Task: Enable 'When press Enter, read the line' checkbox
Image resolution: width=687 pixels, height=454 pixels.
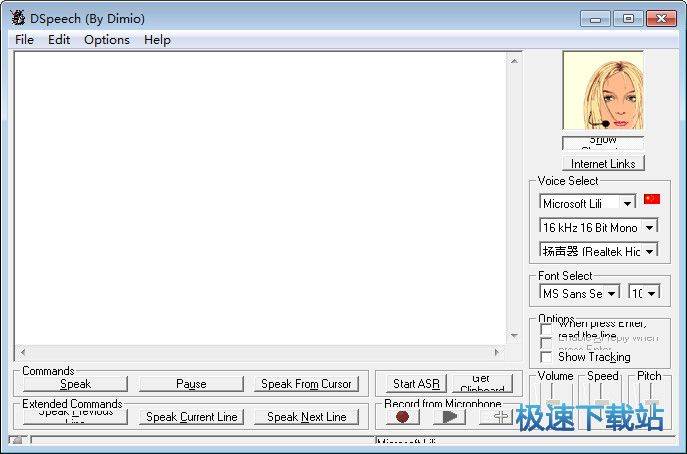Action: tap(546, 327)
